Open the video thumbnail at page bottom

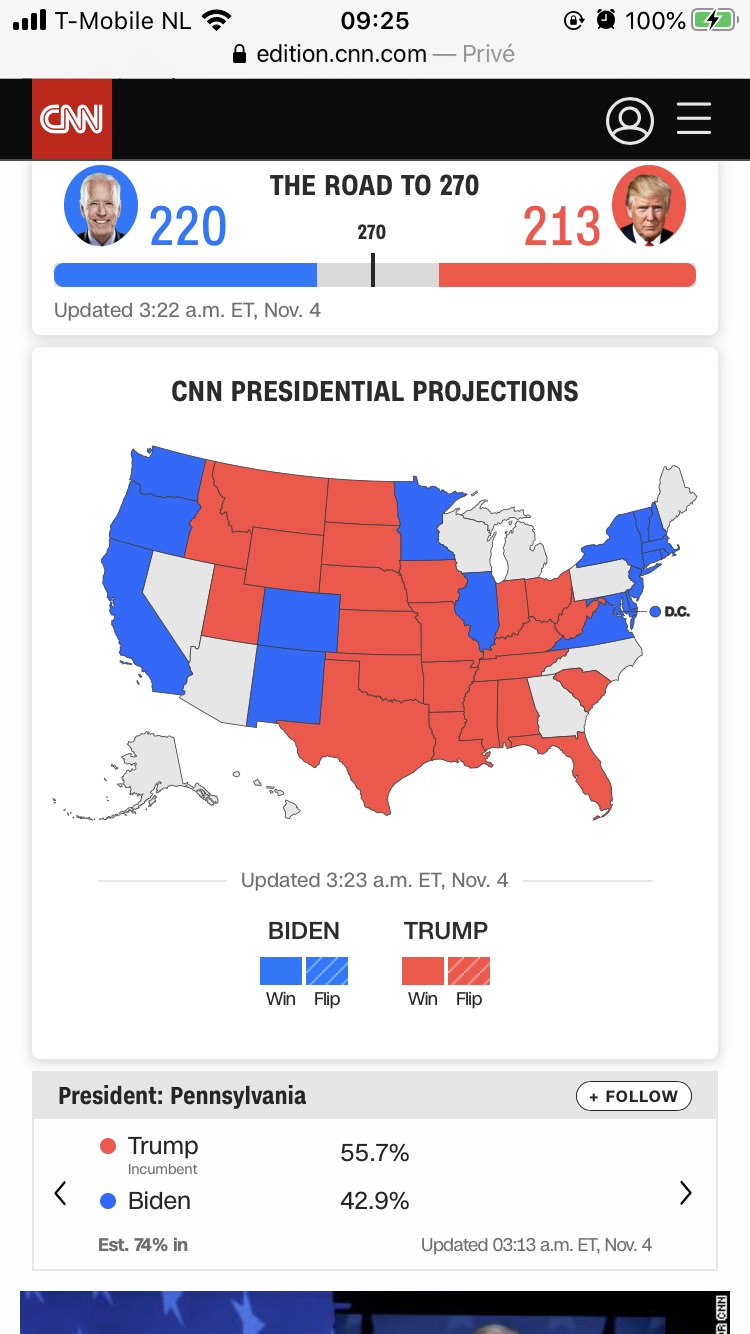click(x=375, y=1312)
